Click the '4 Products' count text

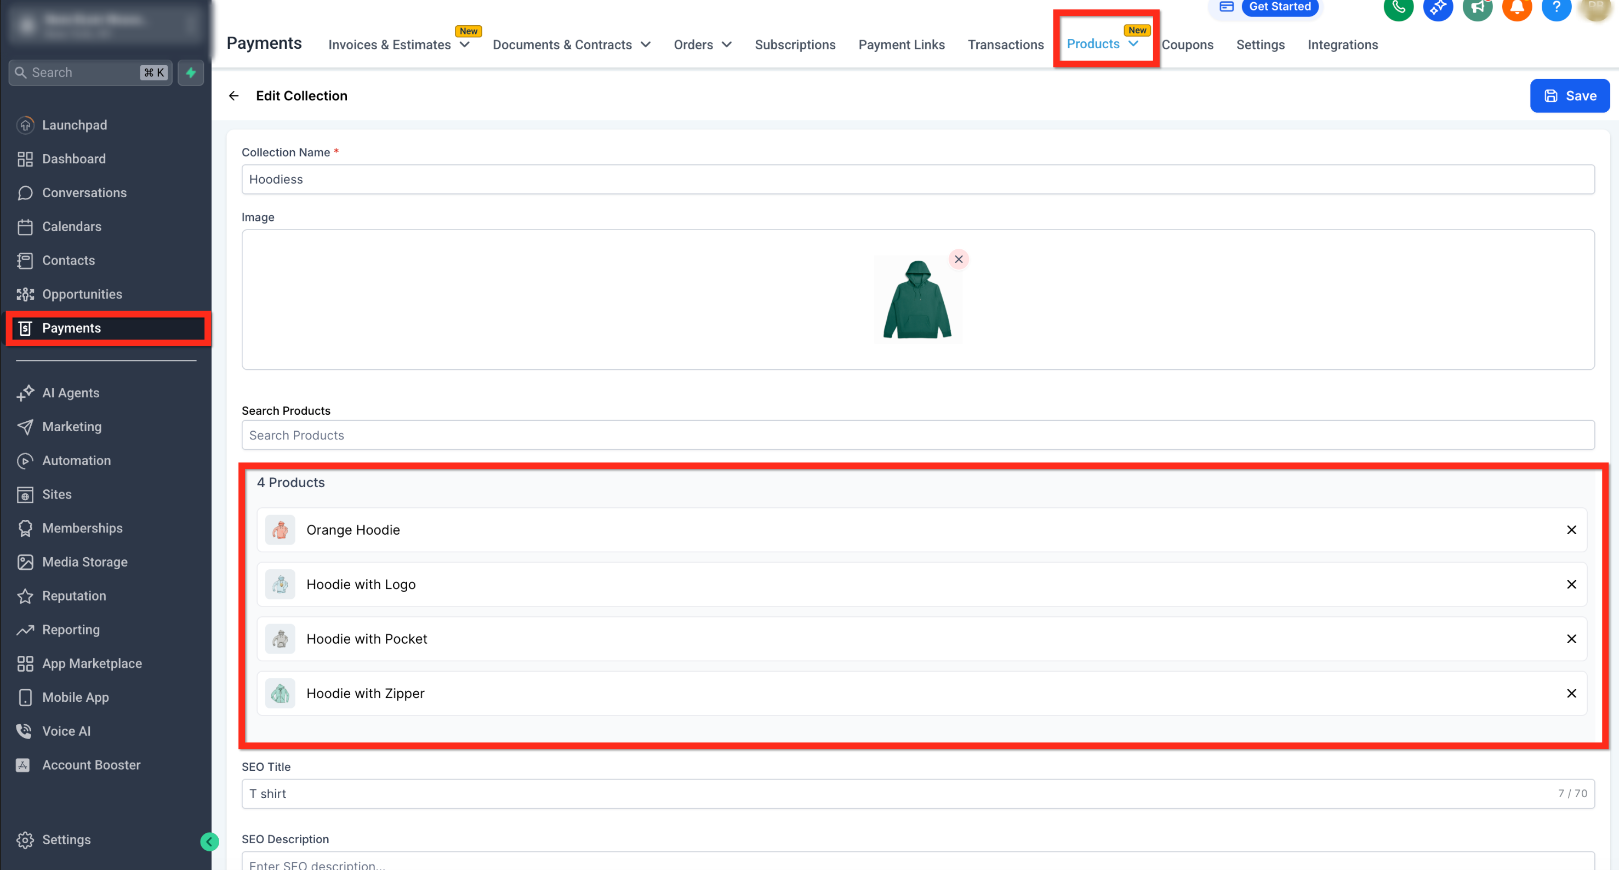click(x=291, y=483)
